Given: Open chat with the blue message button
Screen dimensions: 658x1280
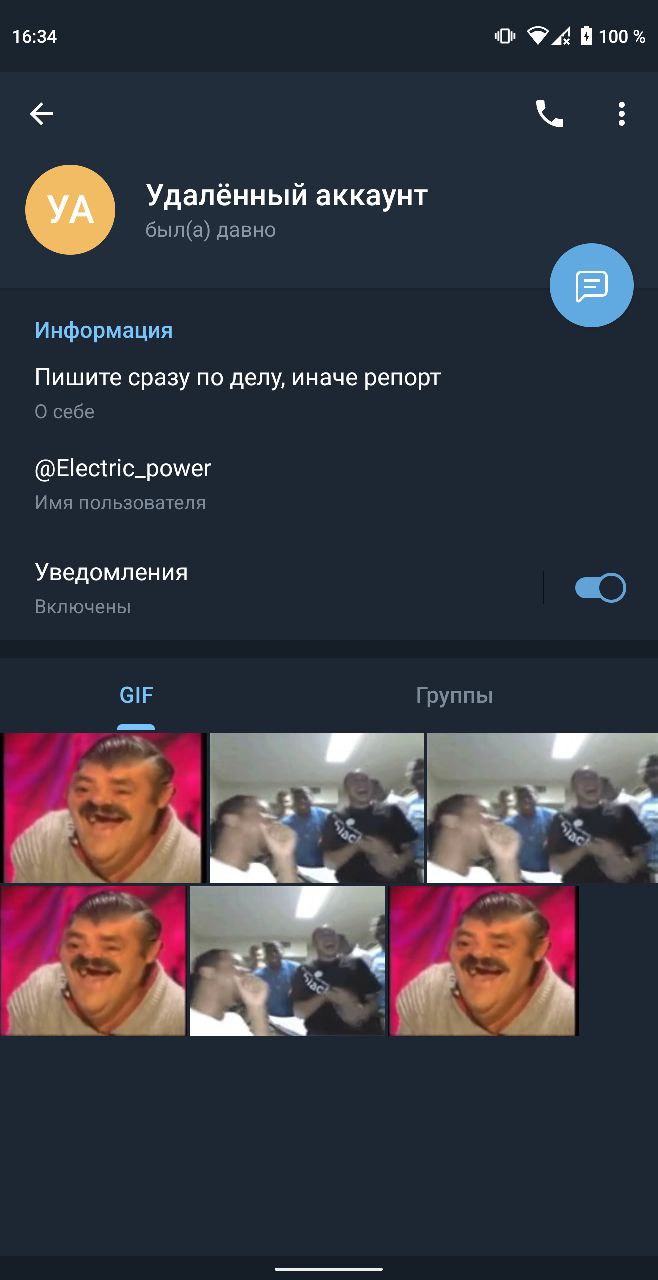Looking at the screenshot, I should pos(592,285).
